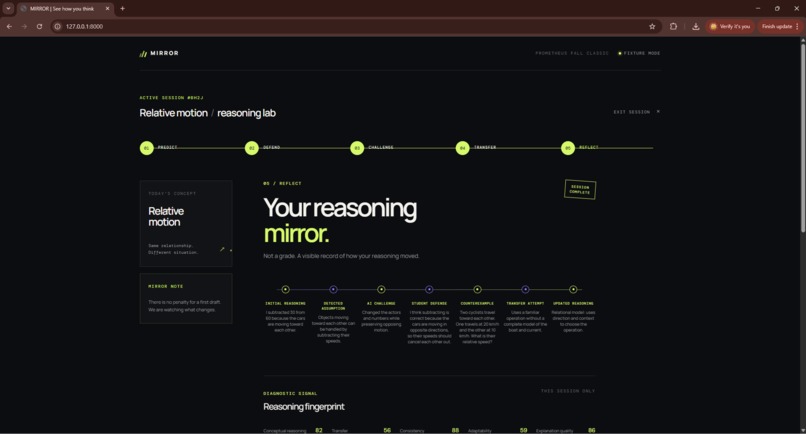Click the MIRROR logo in header
This screenshot has height=434, width=806.
tap(159, 53)
